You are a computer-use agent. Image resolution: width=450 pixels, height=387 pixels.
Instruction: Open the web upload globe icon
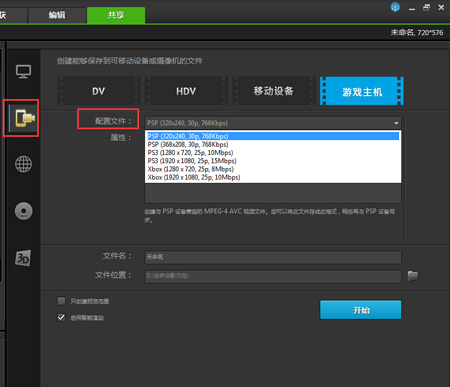tap(23, 164)
